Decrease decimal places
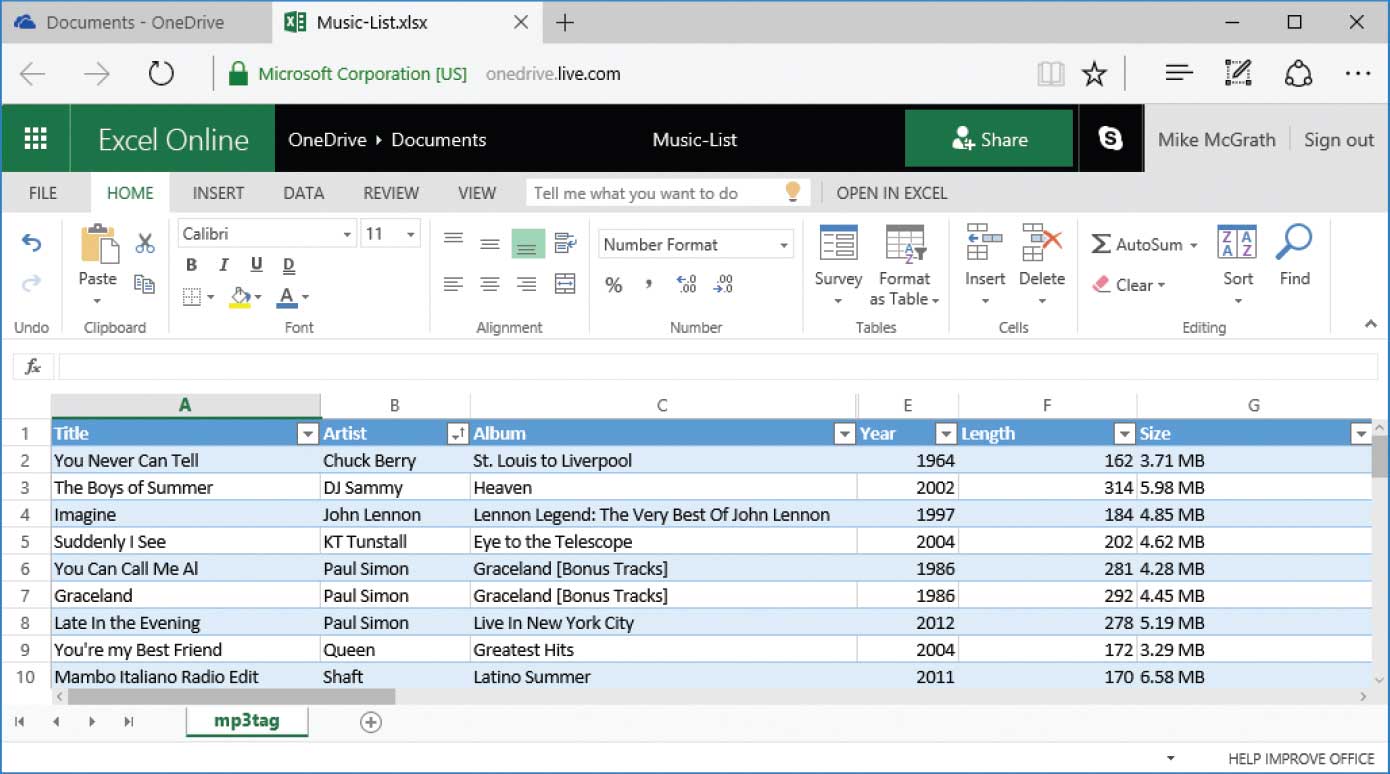 [722, 285]
